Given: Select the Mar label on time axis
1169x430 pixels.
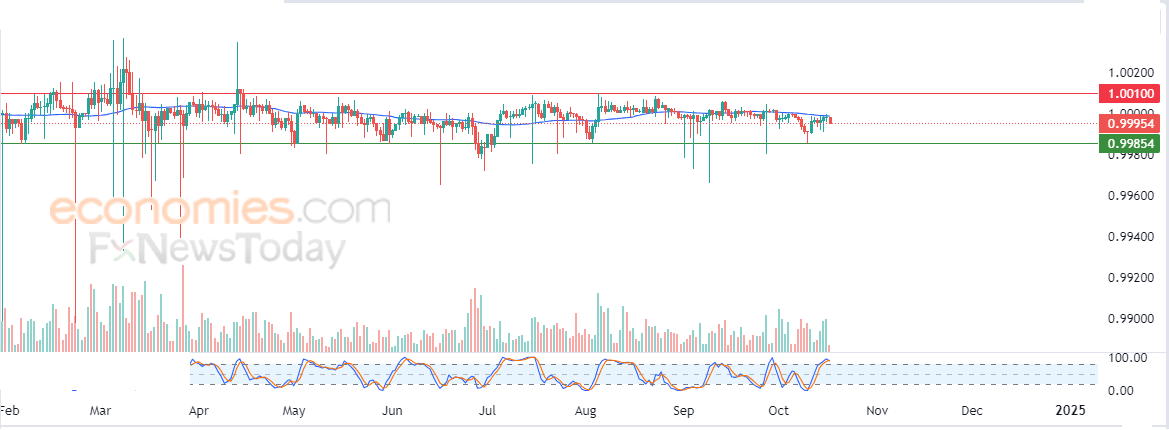Looking at the screenshot, I should (100, 411).
